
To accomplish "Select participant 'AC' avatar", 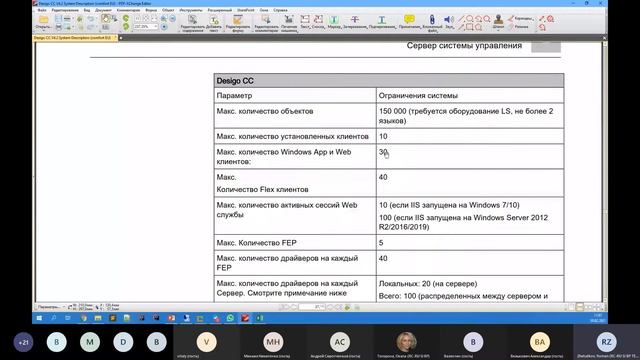I will tap(340, 342).
